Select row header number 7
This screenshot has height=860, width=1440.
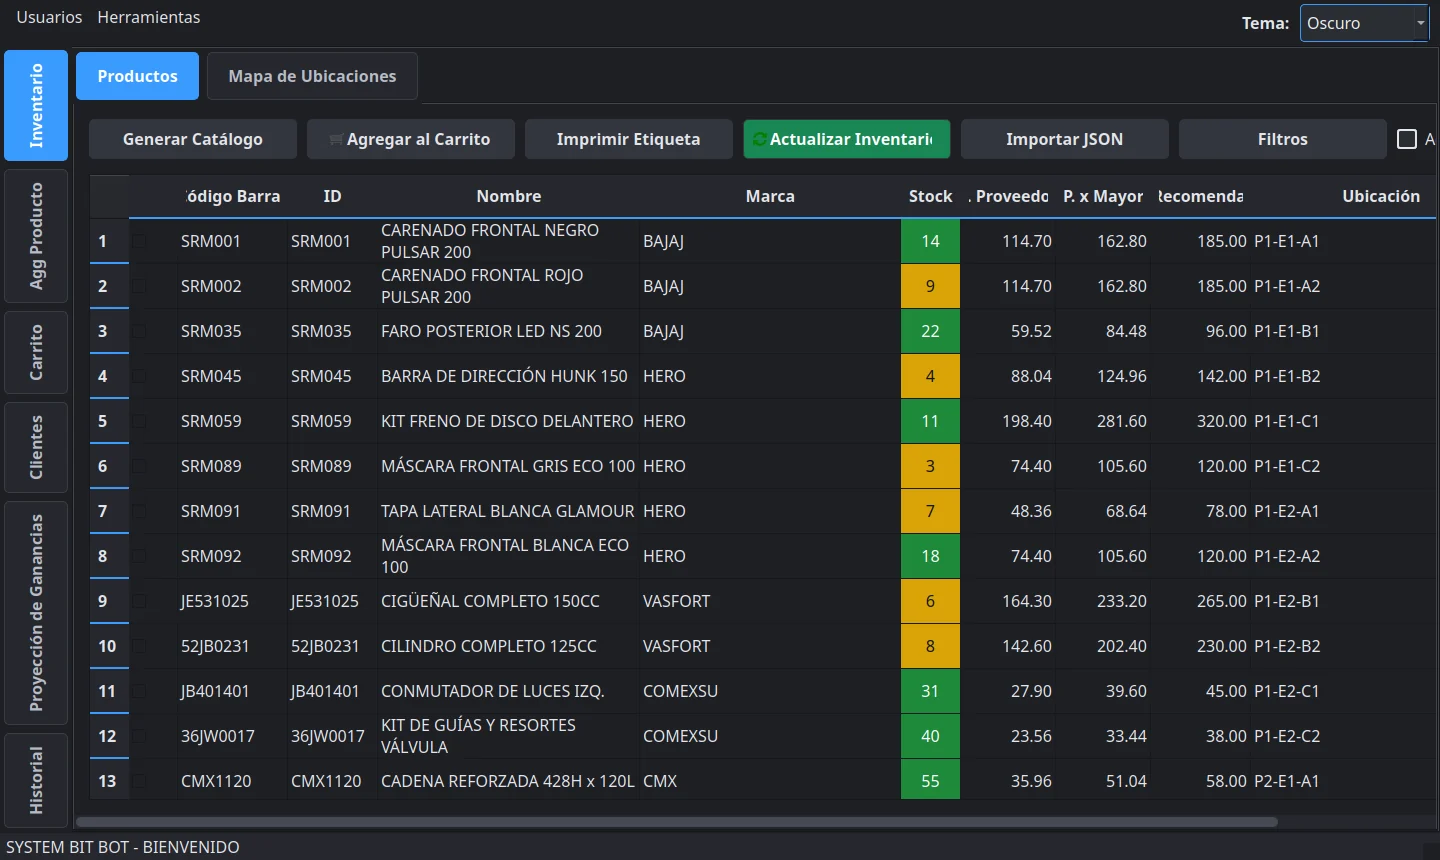(109, 511)
